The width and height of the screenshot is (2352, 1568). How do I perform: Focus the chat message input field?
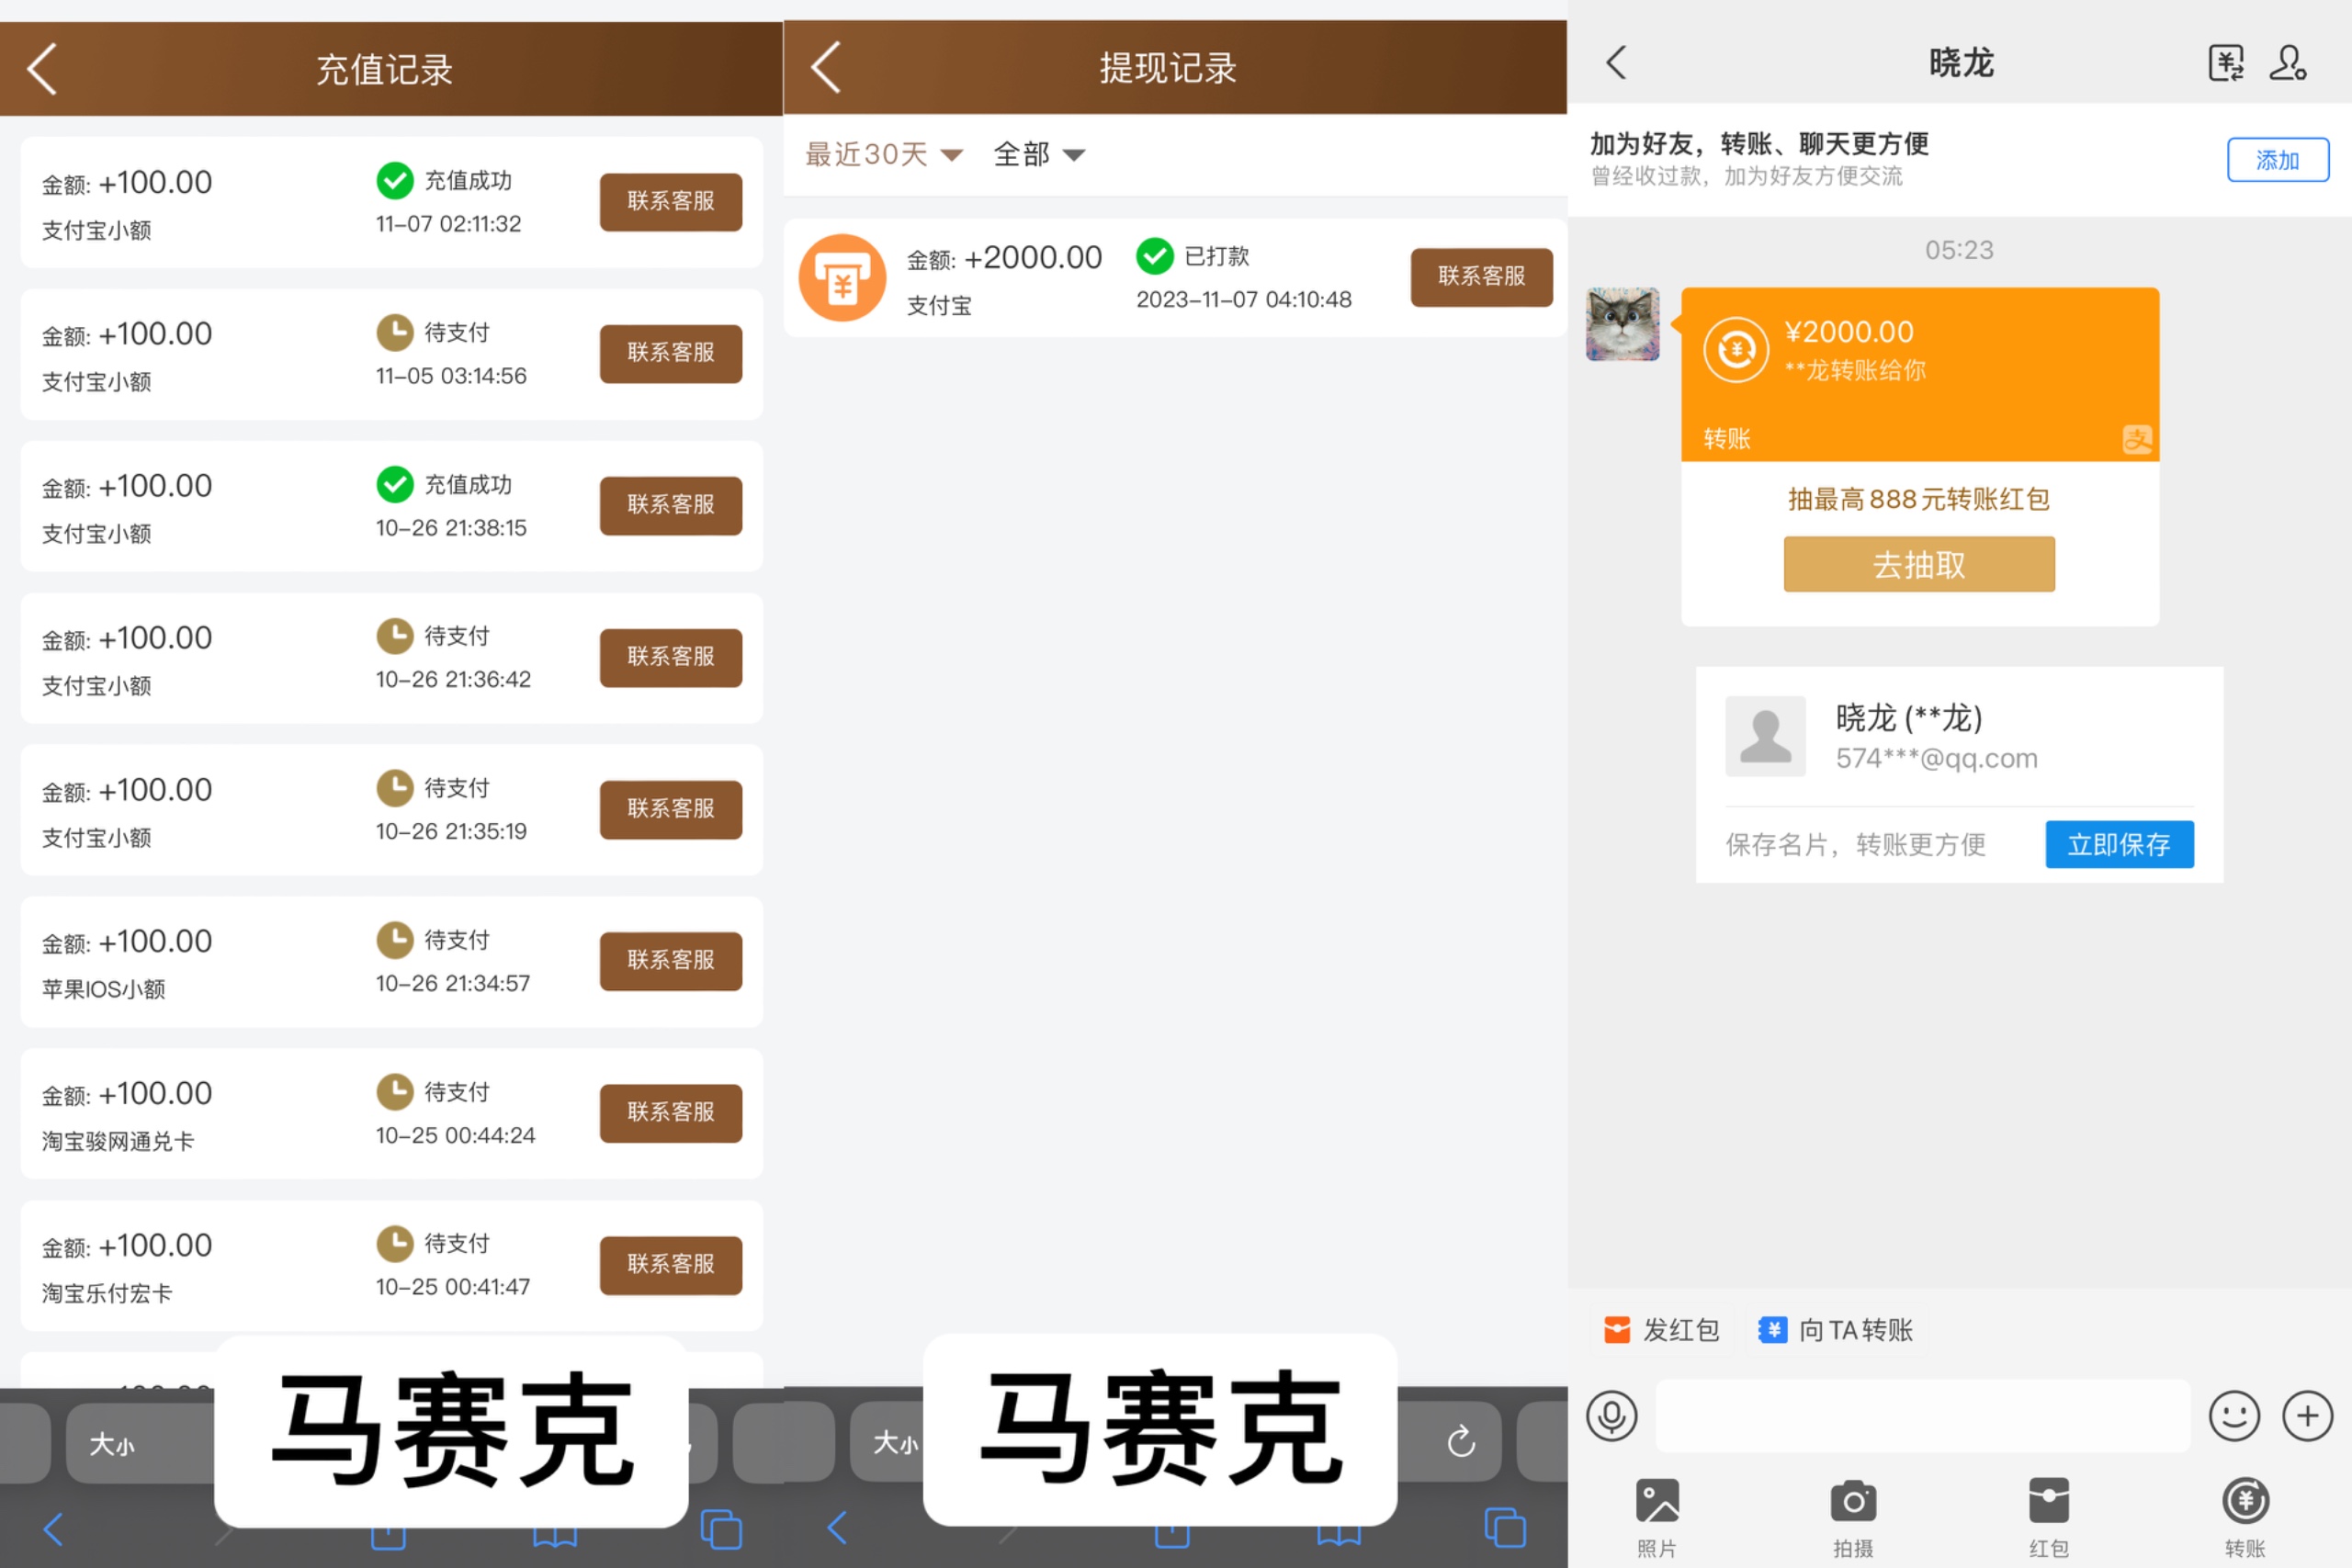point(1922,1416)
